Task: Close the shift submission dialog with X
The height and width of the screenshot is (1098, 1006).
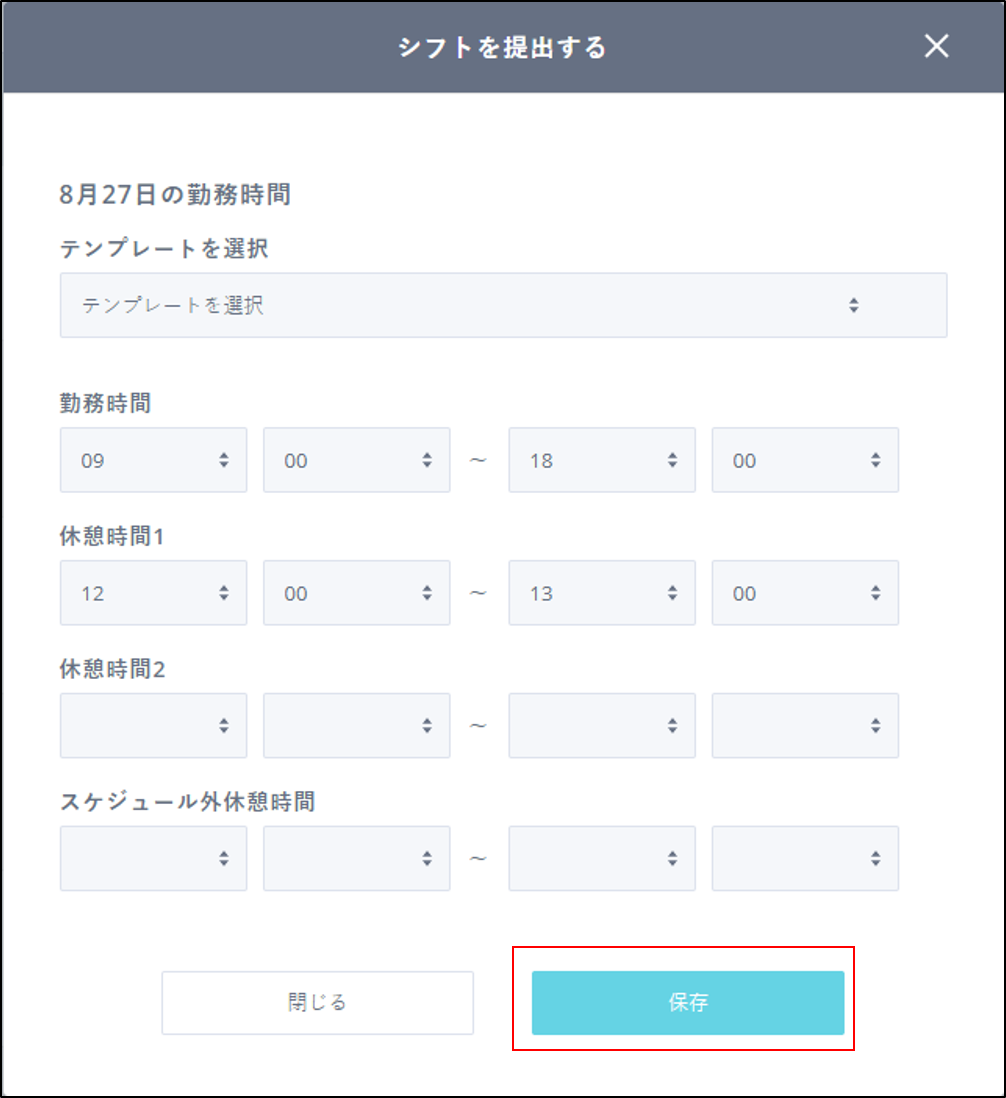Action: (x=936, y=46)
